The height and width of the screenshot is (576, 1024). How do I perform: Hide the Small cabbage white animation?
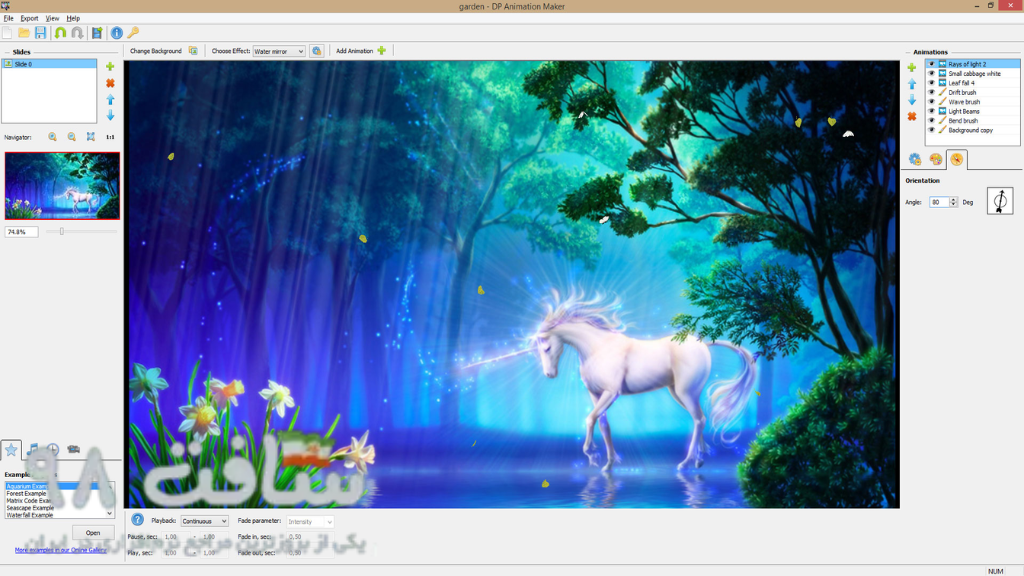tap(932, 73)
